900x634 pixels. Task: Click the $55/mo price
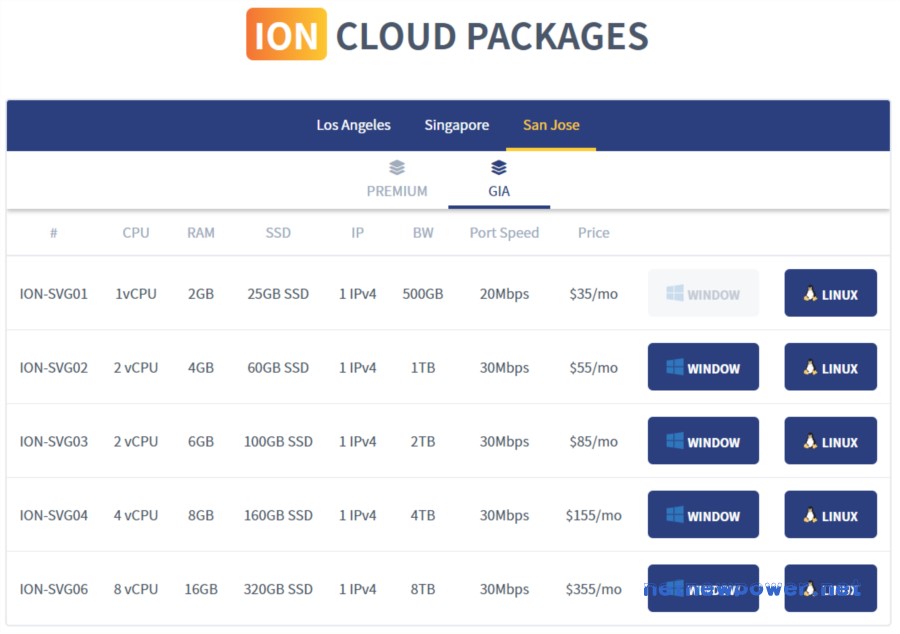coord(593,368)
